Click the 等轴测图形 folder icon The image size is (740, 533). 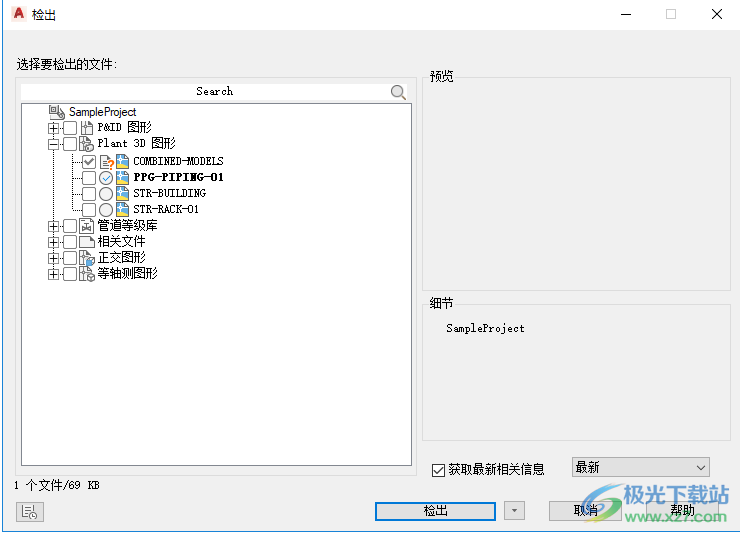point(87,274)
